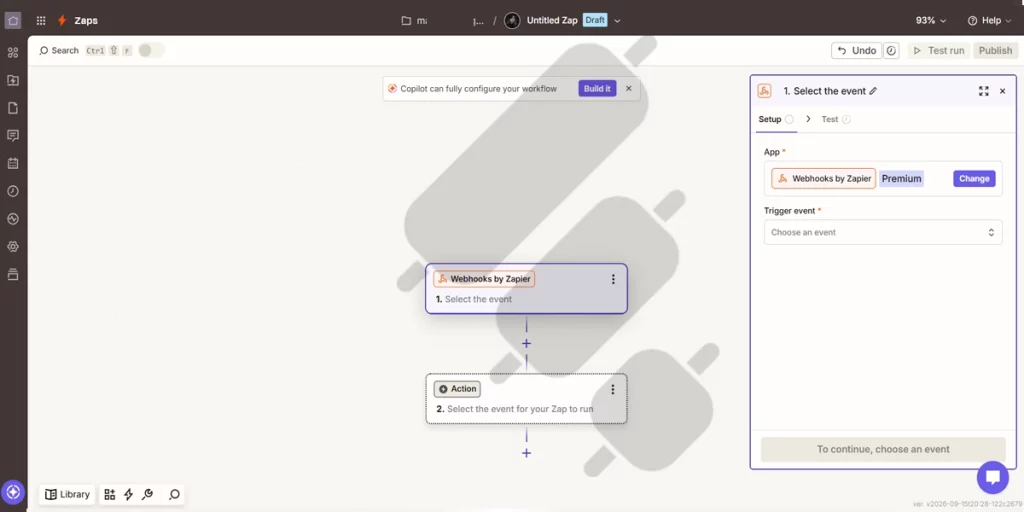The height and width of the screenshot is (512, 1024).
Task: Open the blank document icon in sidebar
Action: [x=13, y=108]
